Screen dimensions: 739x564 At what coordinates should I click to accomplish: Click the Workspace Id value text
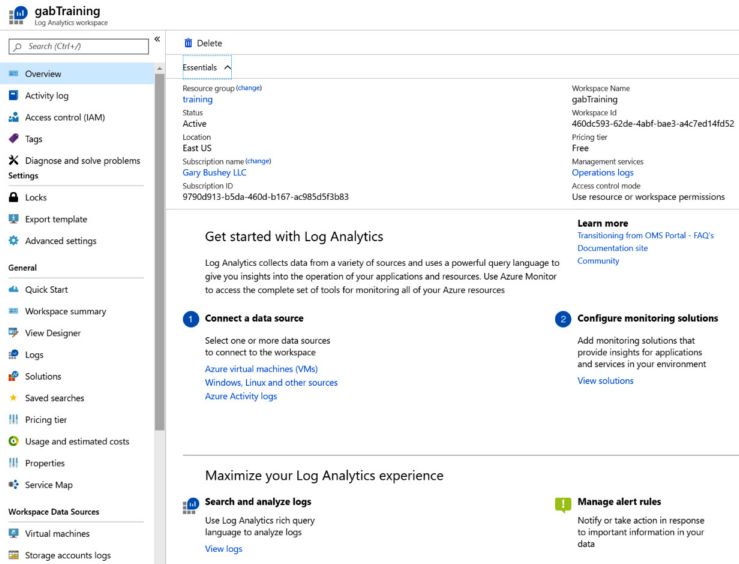653,123
